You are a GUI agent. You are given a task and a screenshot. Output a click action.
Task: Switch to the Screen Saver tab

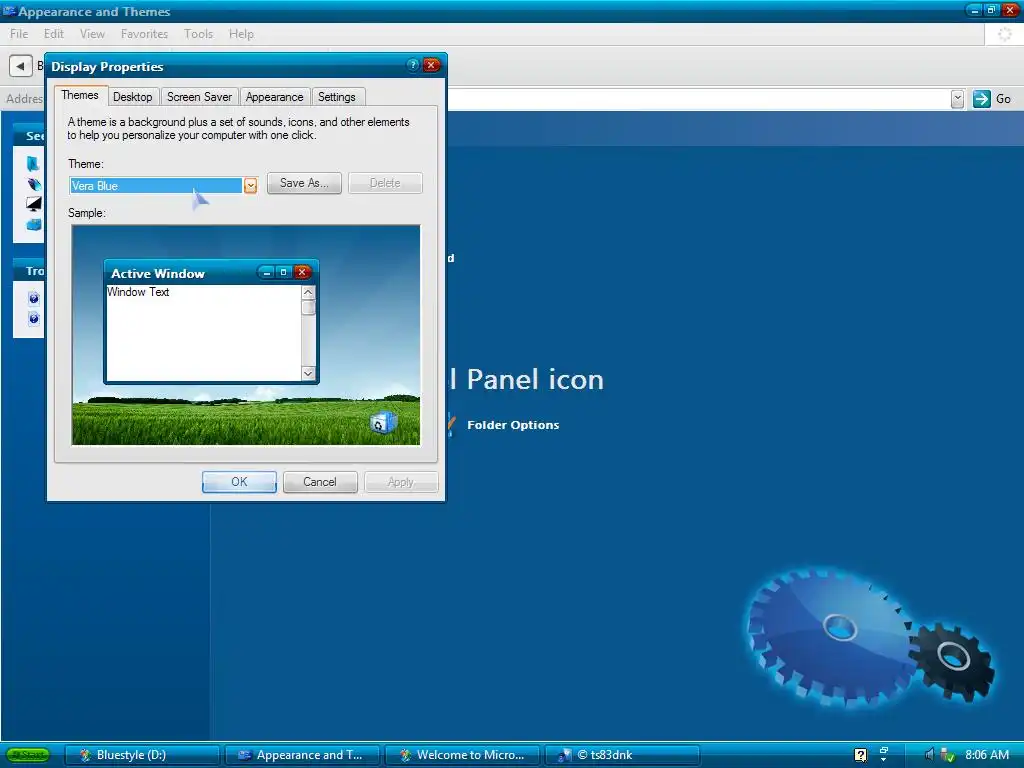point(199,97)
